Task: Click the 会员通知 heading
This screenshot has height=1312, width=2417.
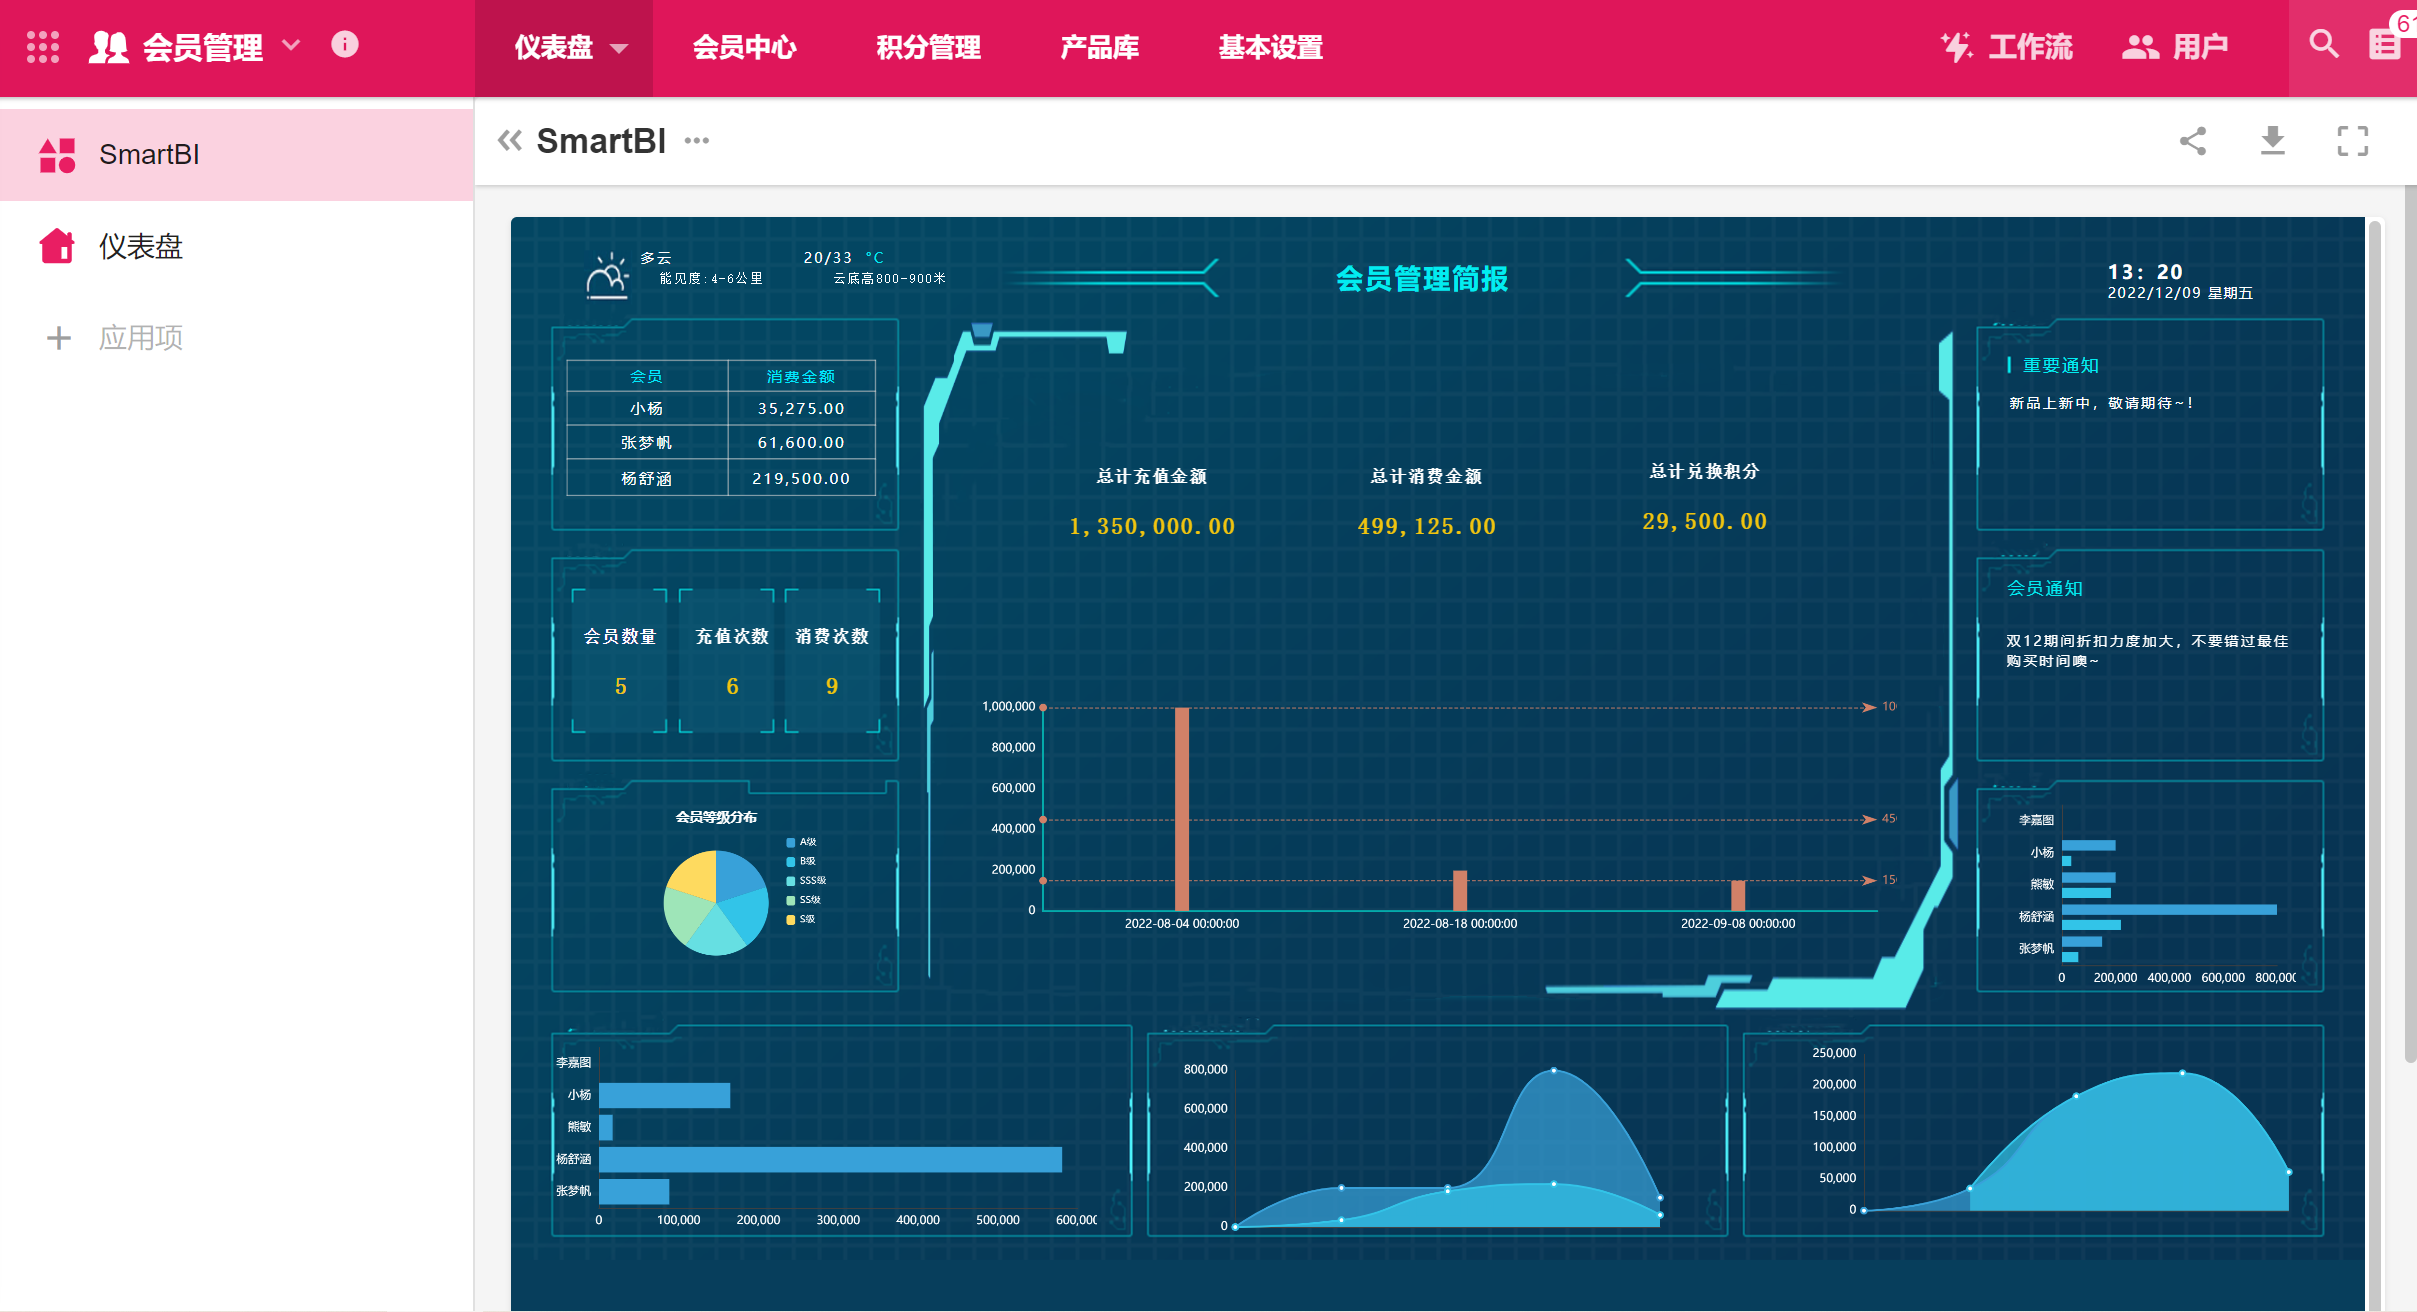Action: pyautogui.click(x=2045, y=588)
